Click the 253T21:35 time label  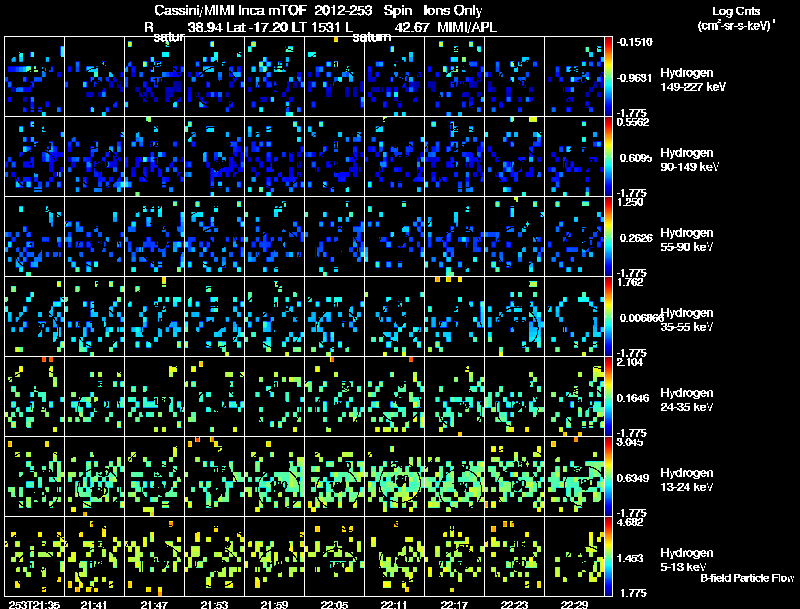[x=34, y=604]
